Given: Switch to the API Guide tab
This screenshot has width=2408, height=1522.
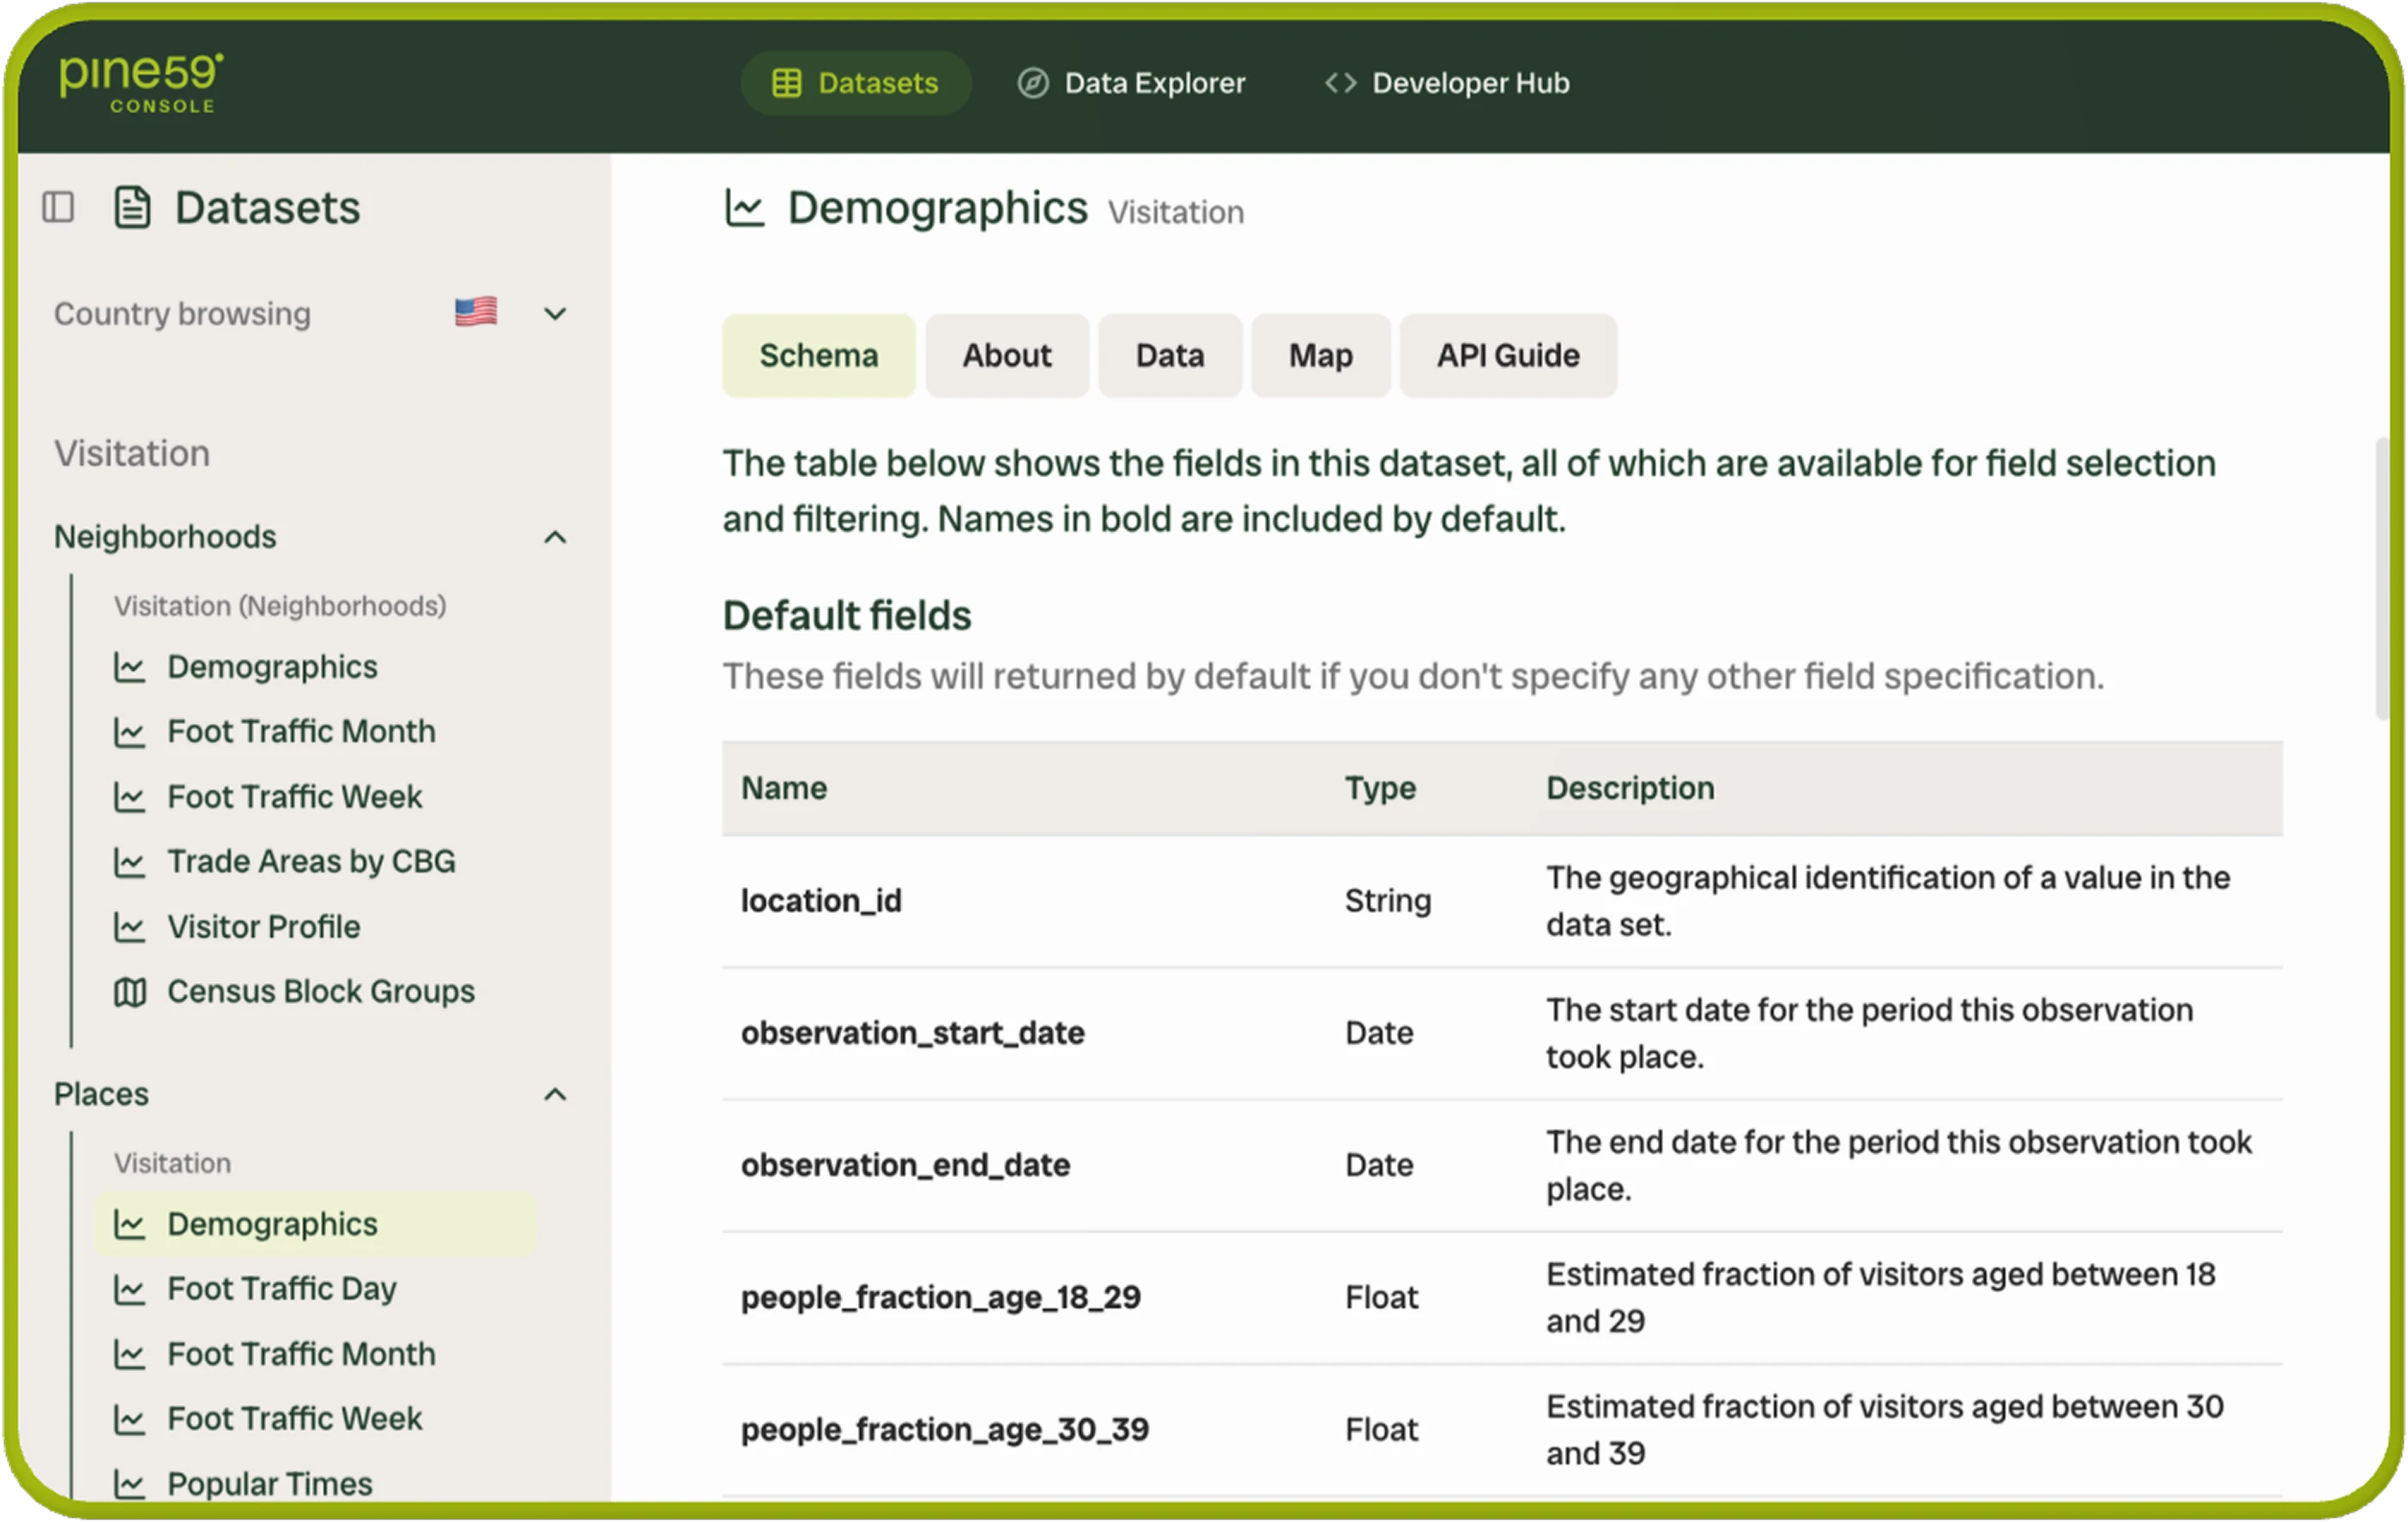Looking at the screenshot, I should [x=1508, y=356].
